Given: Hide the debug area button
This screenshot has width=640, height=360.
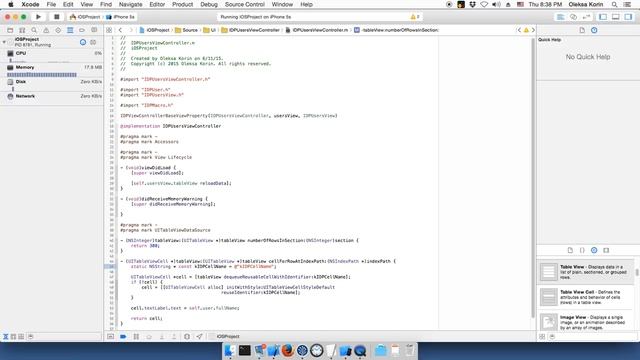Looking at the screenshot, I should tap(111, 337).
